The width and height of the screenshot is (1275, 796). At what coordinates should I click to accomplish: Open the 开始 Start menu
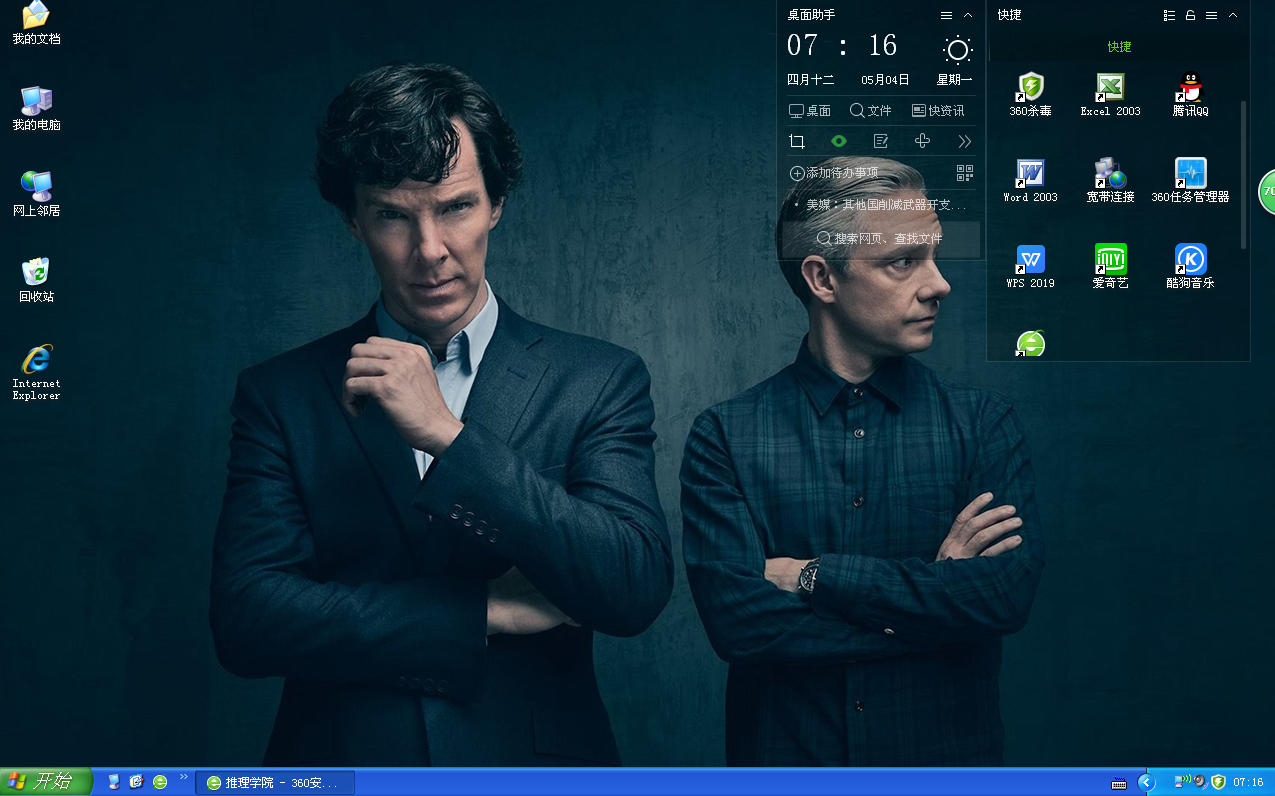(46, 782)
